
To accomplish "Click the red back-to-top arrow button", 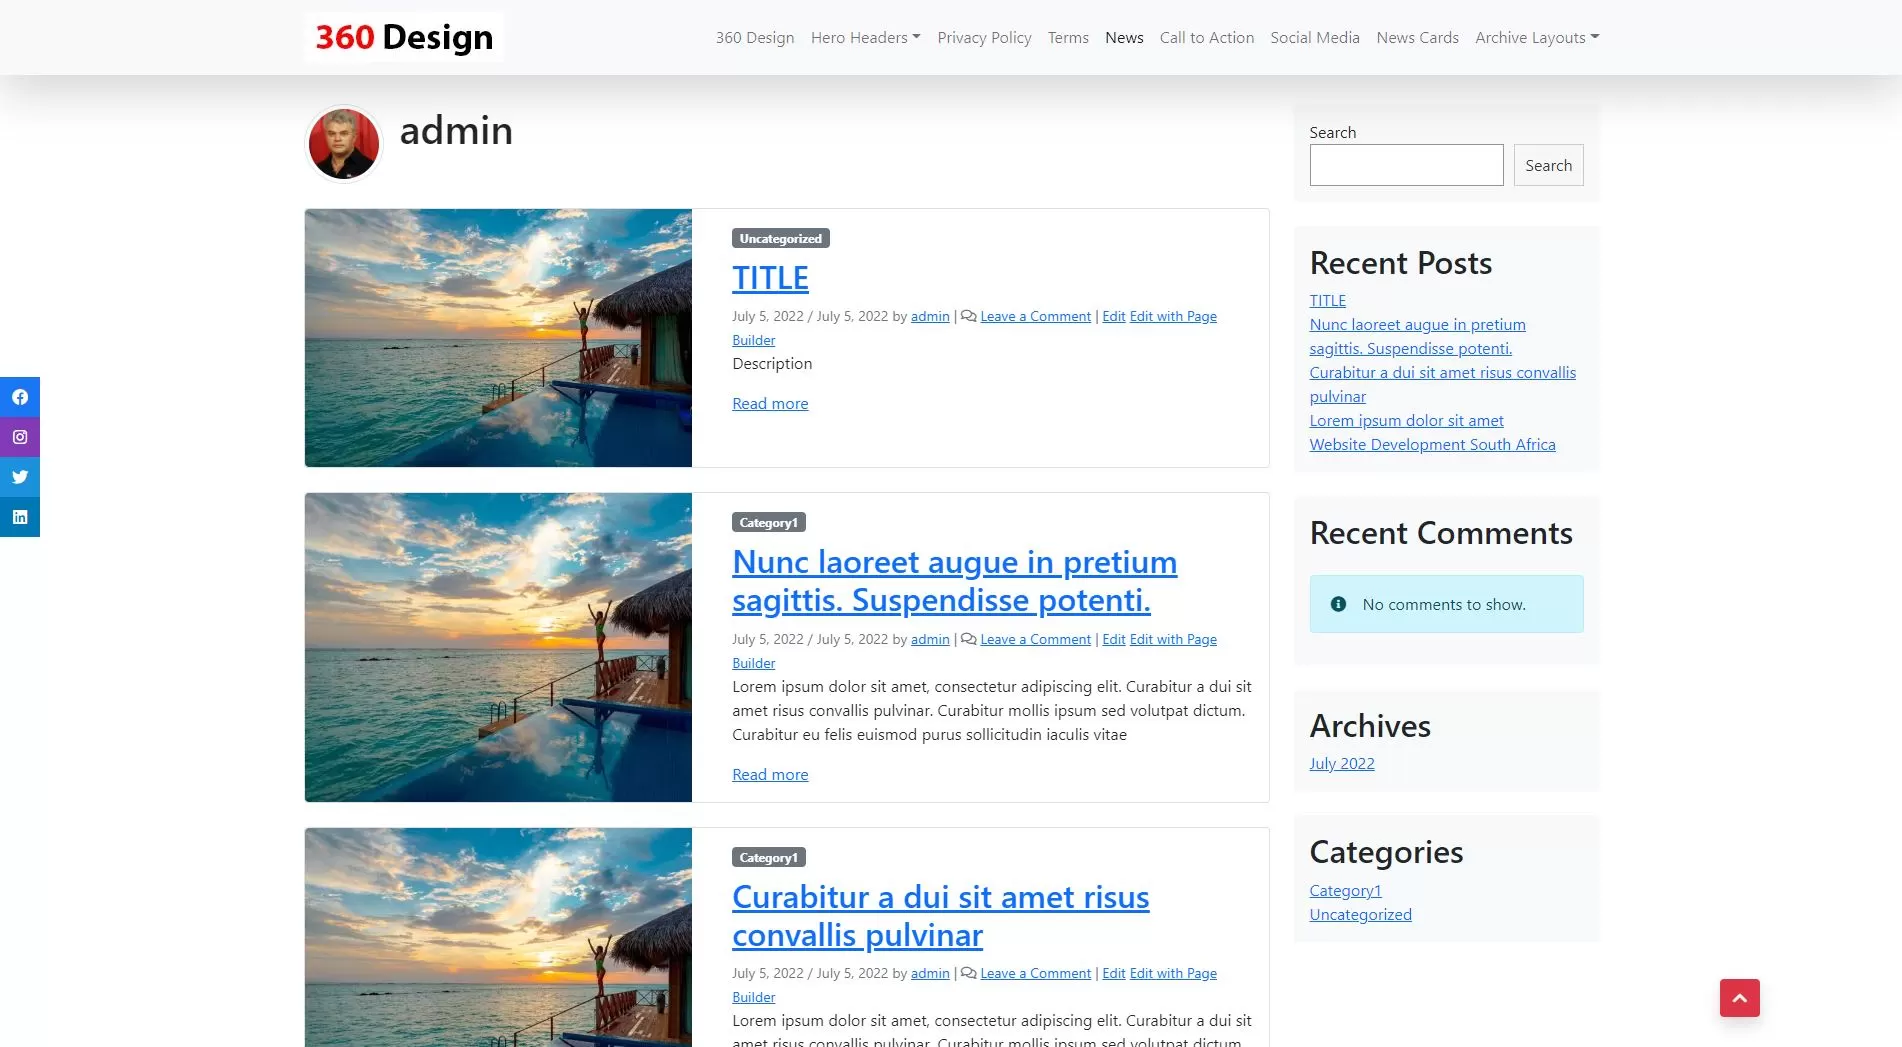I will (x=1740, y=998).
